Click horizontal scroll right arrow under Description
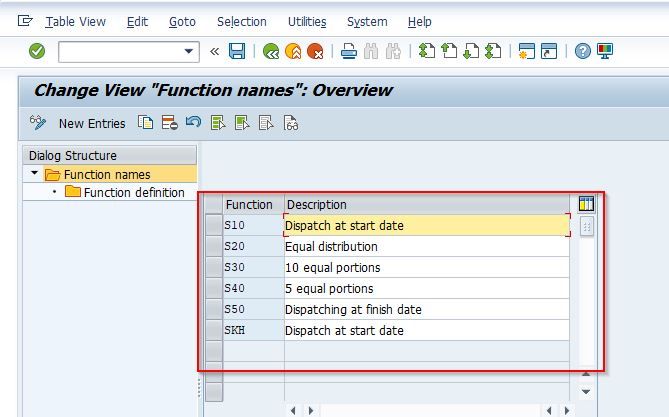The width and height of the screenshot is (669, 417). point(311,411)
